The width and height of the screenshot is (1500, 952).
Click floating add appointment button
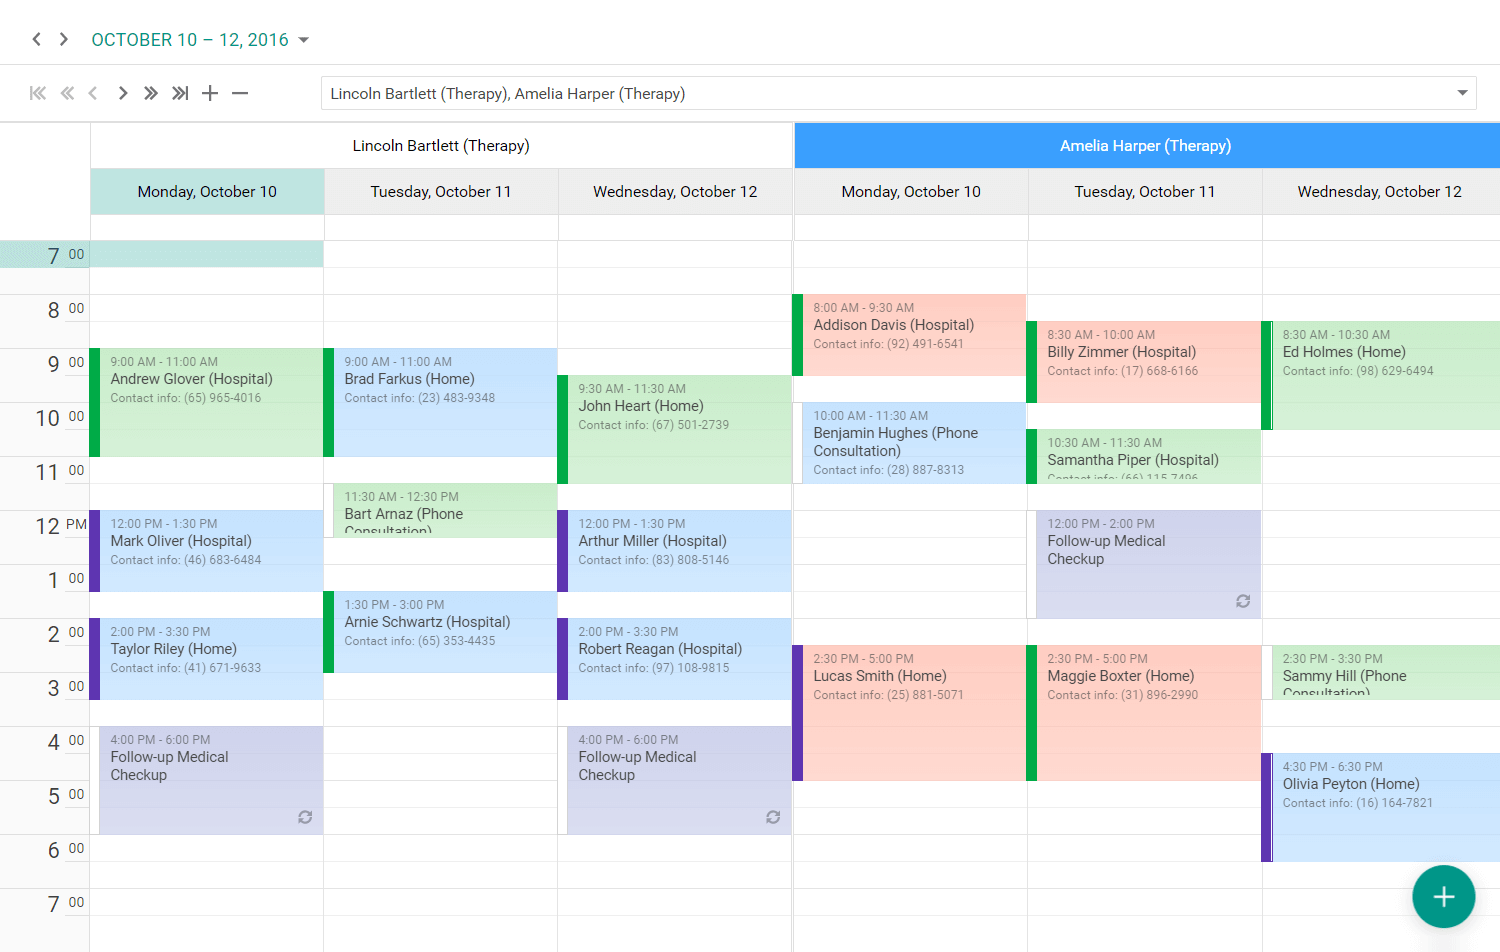point(1443,897)
